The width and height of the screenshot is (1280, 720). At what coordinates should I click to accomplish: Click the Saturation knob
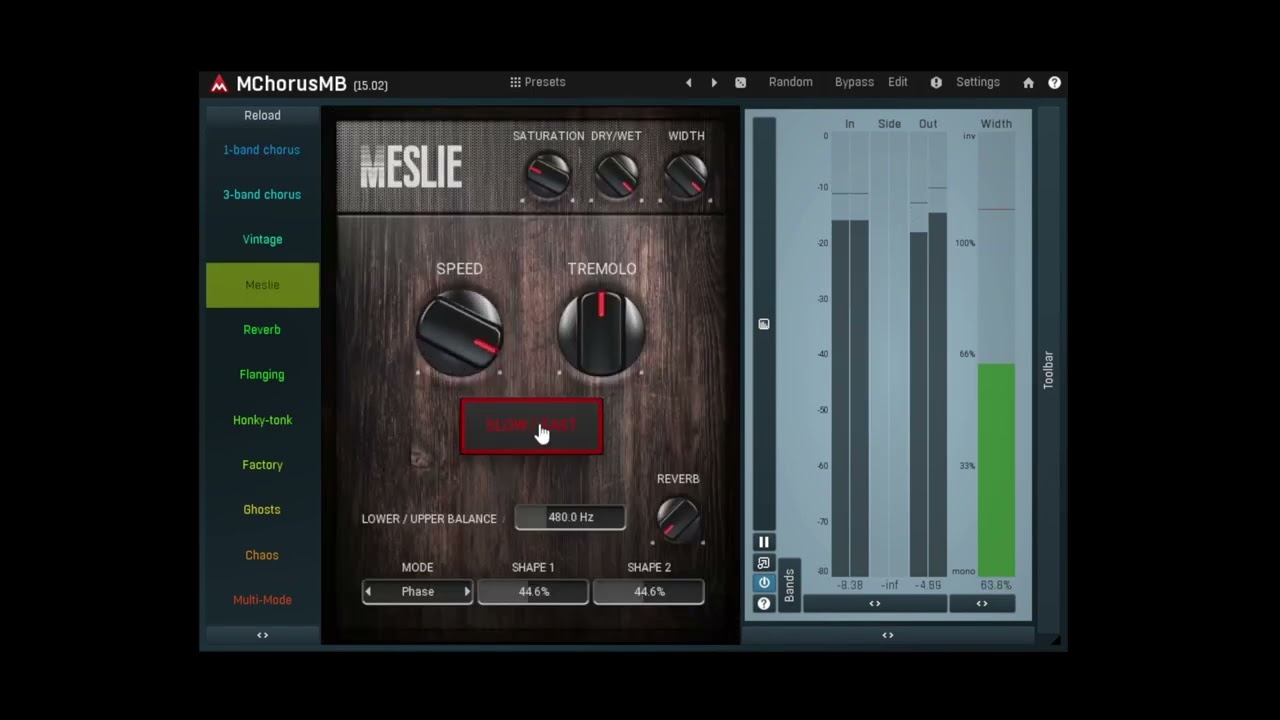547,176
